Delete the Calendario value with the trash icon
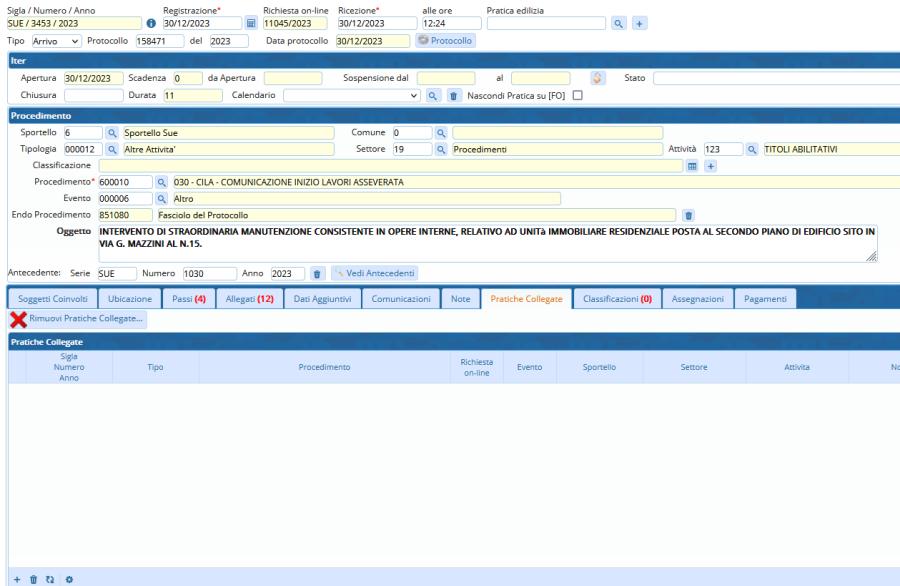Viewport: 900px width, 586px height. pos(453,96)
